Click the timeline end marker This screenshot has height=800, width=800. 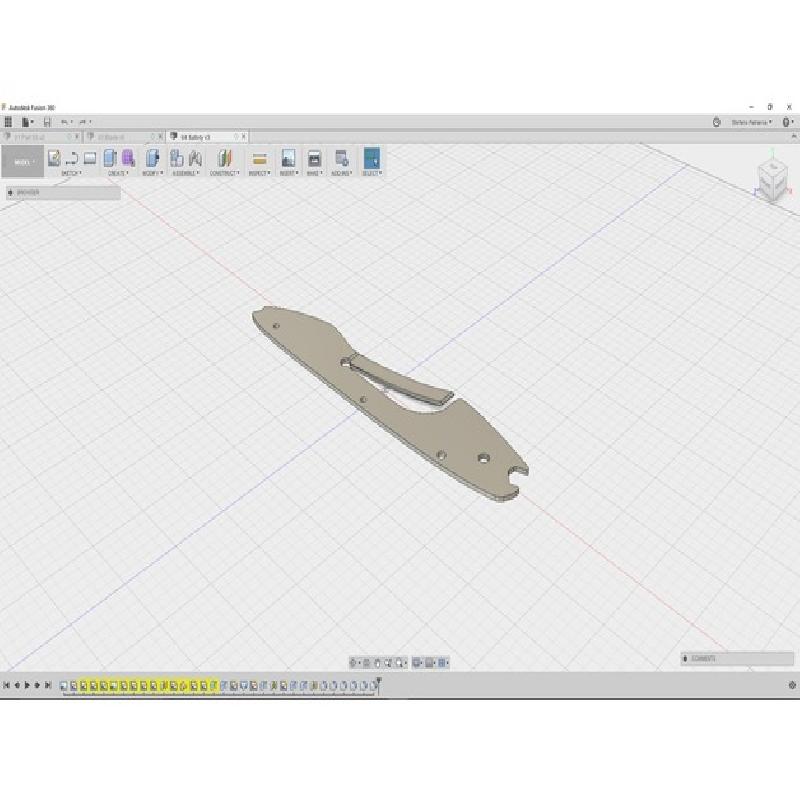pyautogui.click(x=379, y=684)
